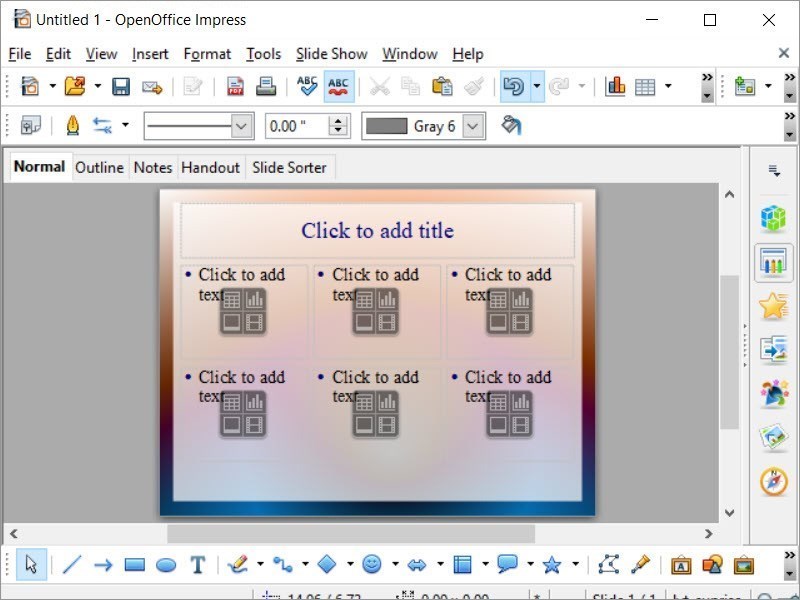Open the line style combo box
This screenshot has width=800, height=600.
(x=197, y=125)
